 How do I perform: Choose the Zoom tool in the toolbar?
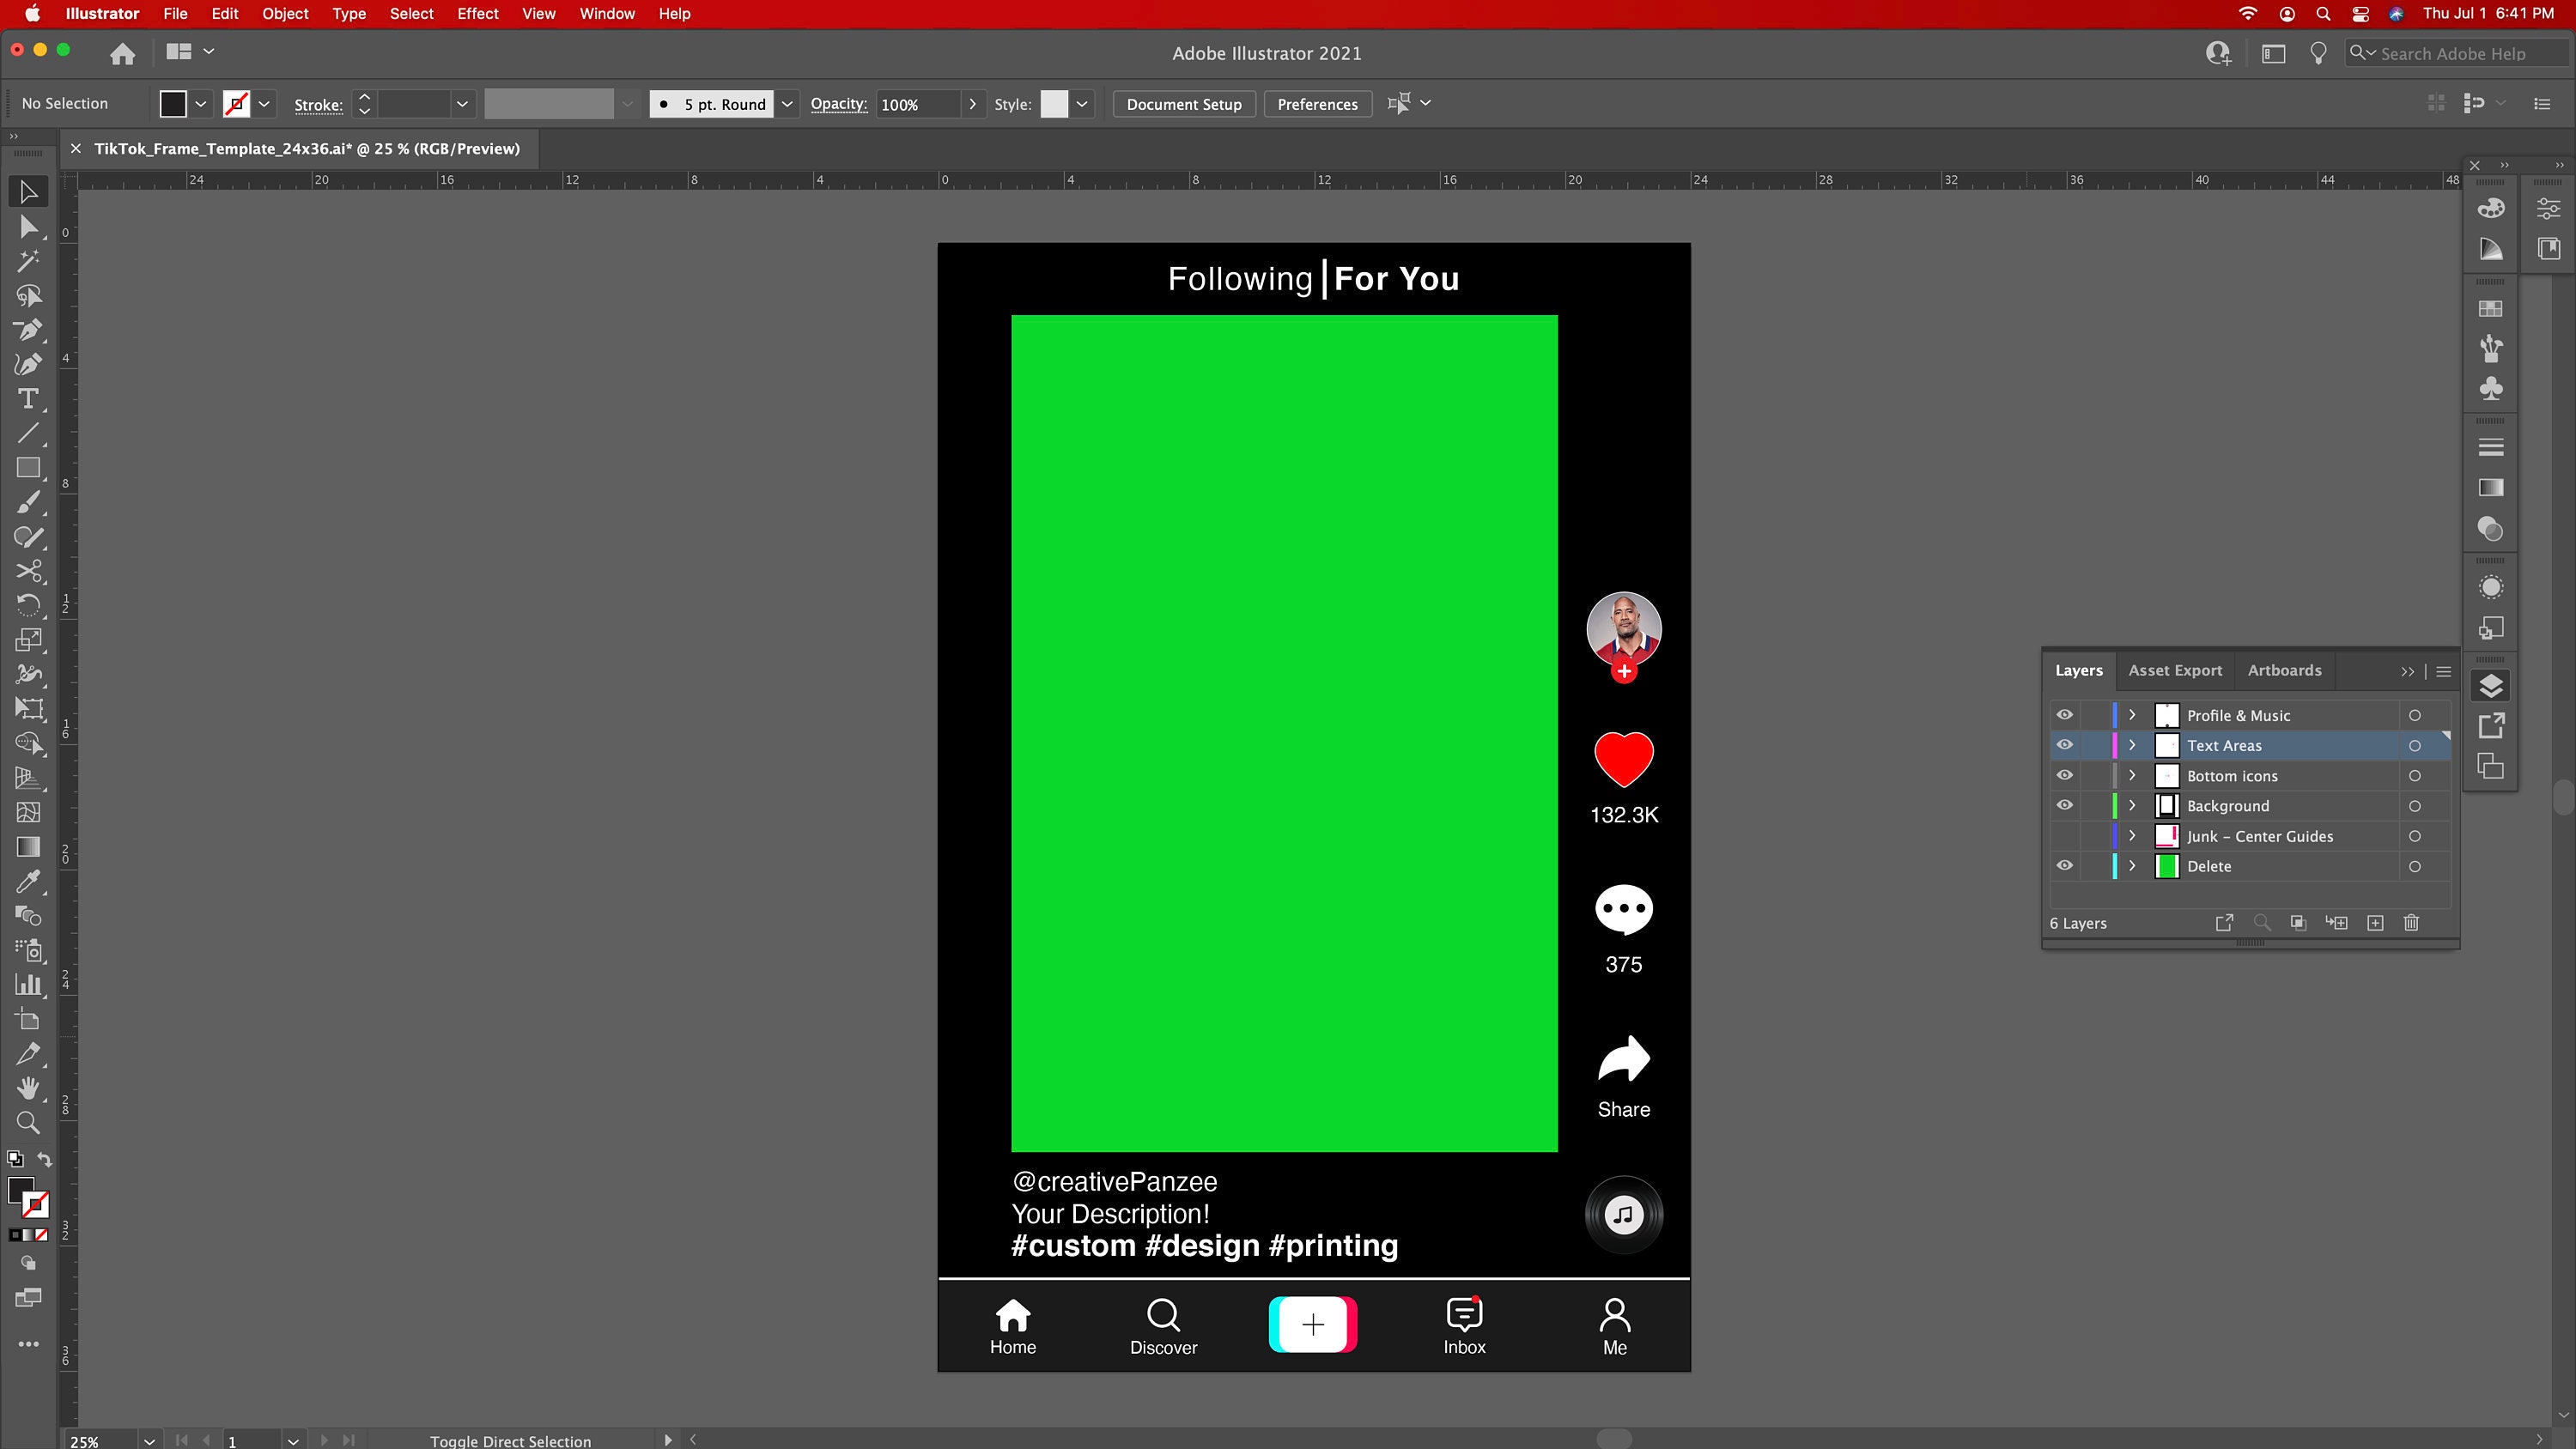tap(28, 1123)
